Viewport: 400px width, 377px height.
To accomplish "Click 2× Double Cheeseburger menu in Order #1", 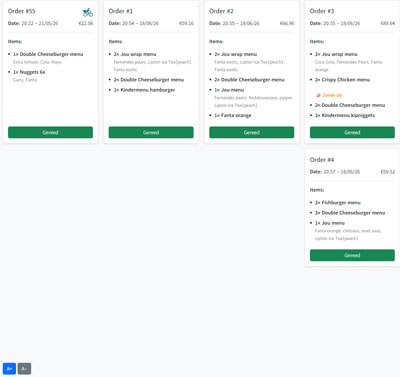I will tap(149, 80).
